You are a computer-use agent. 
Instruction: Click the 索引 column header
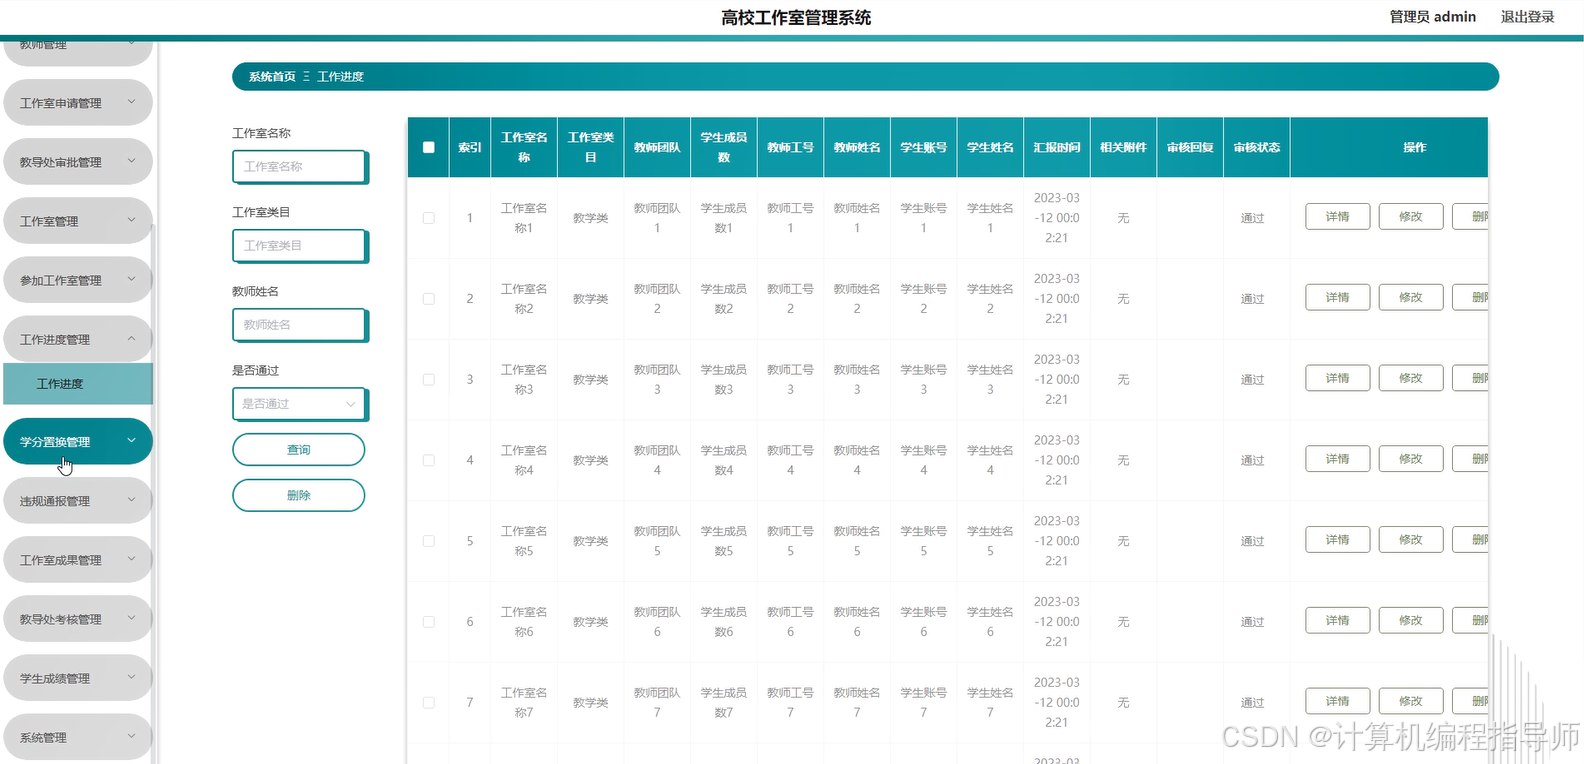pyautogui.click(x=470, y=147)
